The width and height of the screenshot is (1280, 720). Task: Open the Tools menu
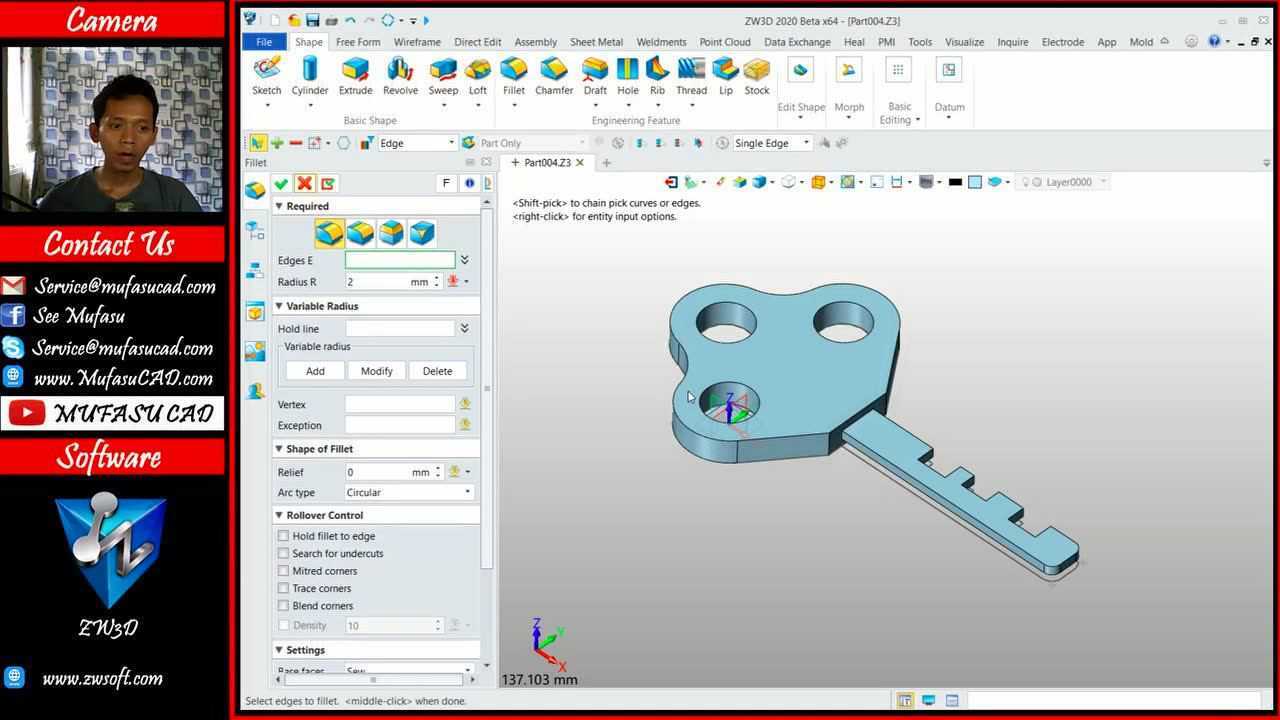click(919, 42)
